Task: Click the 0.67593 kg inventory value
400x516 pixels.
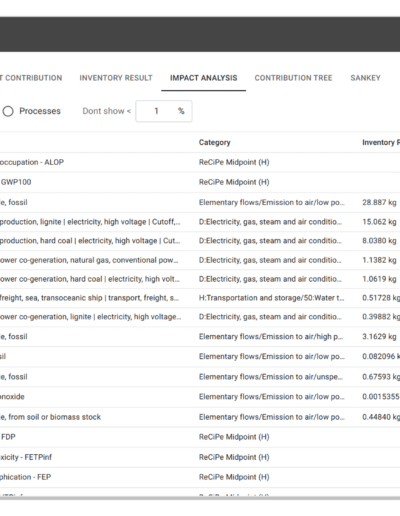Action: point(381,377)
